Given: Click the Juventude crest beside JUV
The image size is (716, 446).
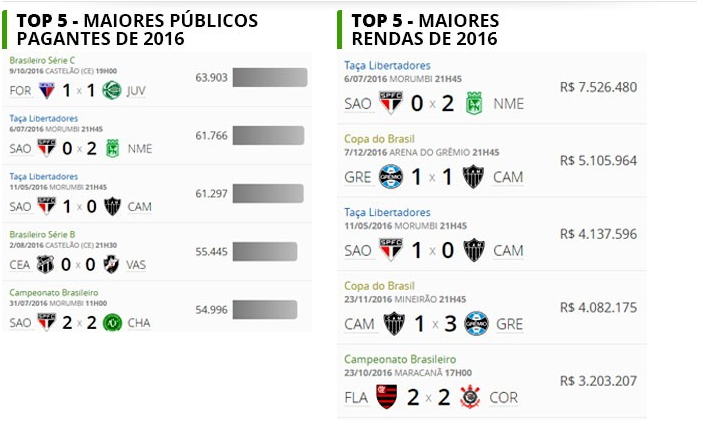Looking at the screenshot, I should (112, 90).
